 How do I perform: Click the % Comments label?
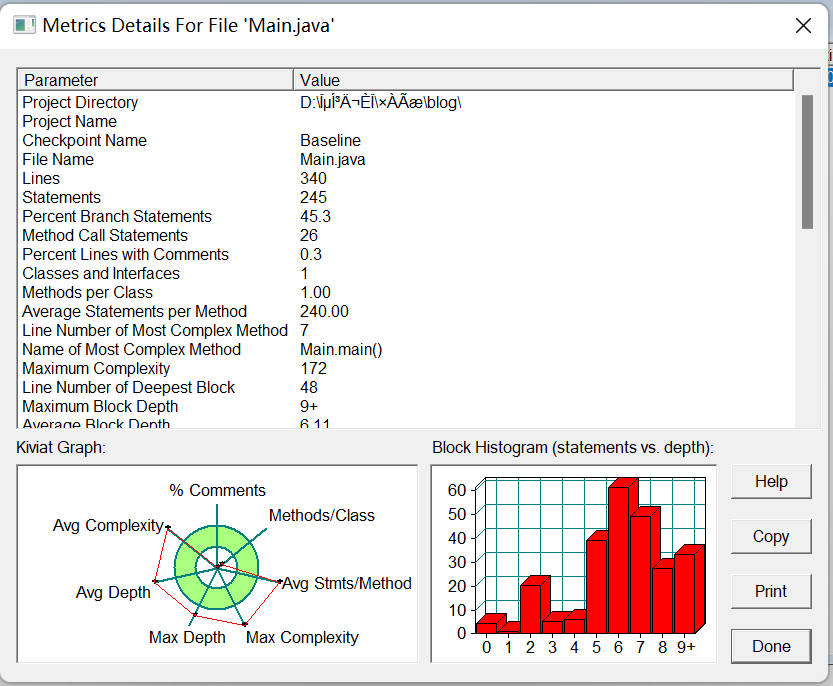(217, 490)
